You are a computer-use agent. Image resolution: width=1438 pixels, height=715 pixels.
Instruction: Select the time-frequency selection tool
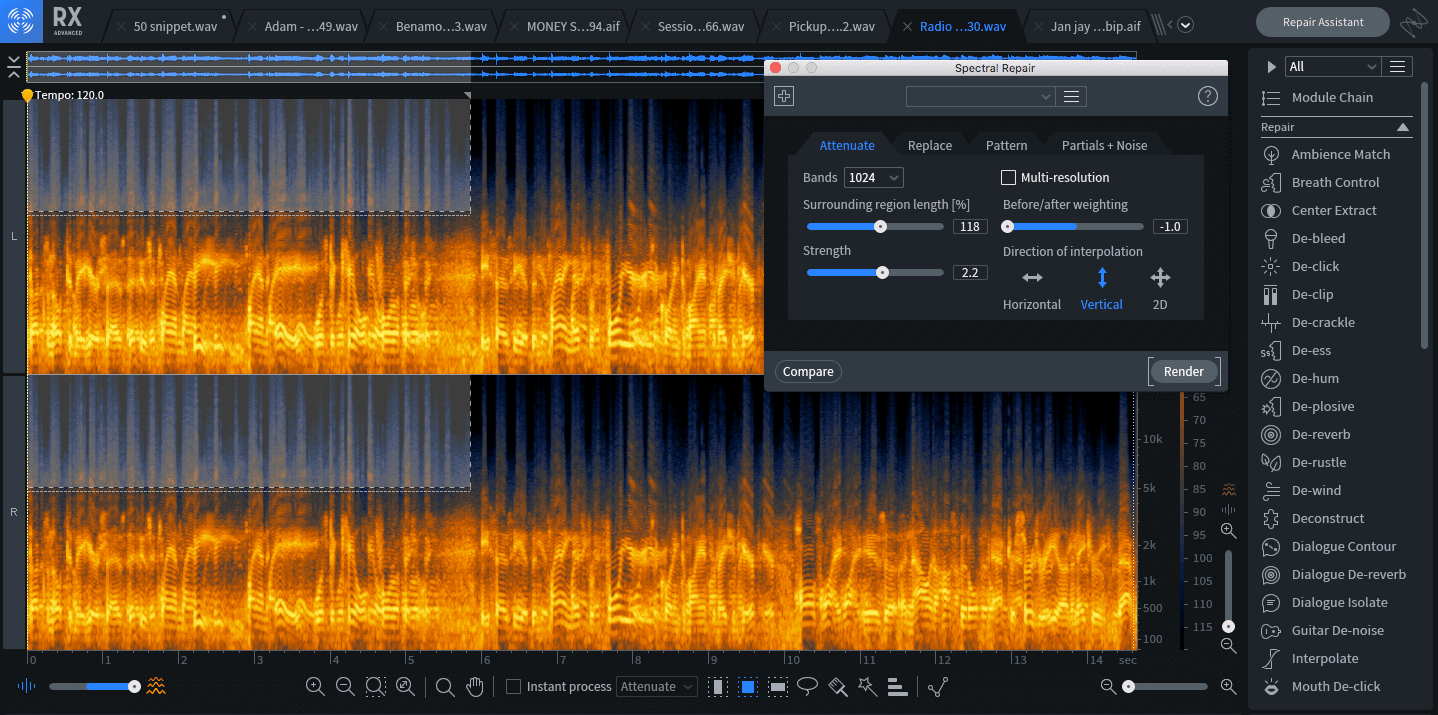pos(747,687)
